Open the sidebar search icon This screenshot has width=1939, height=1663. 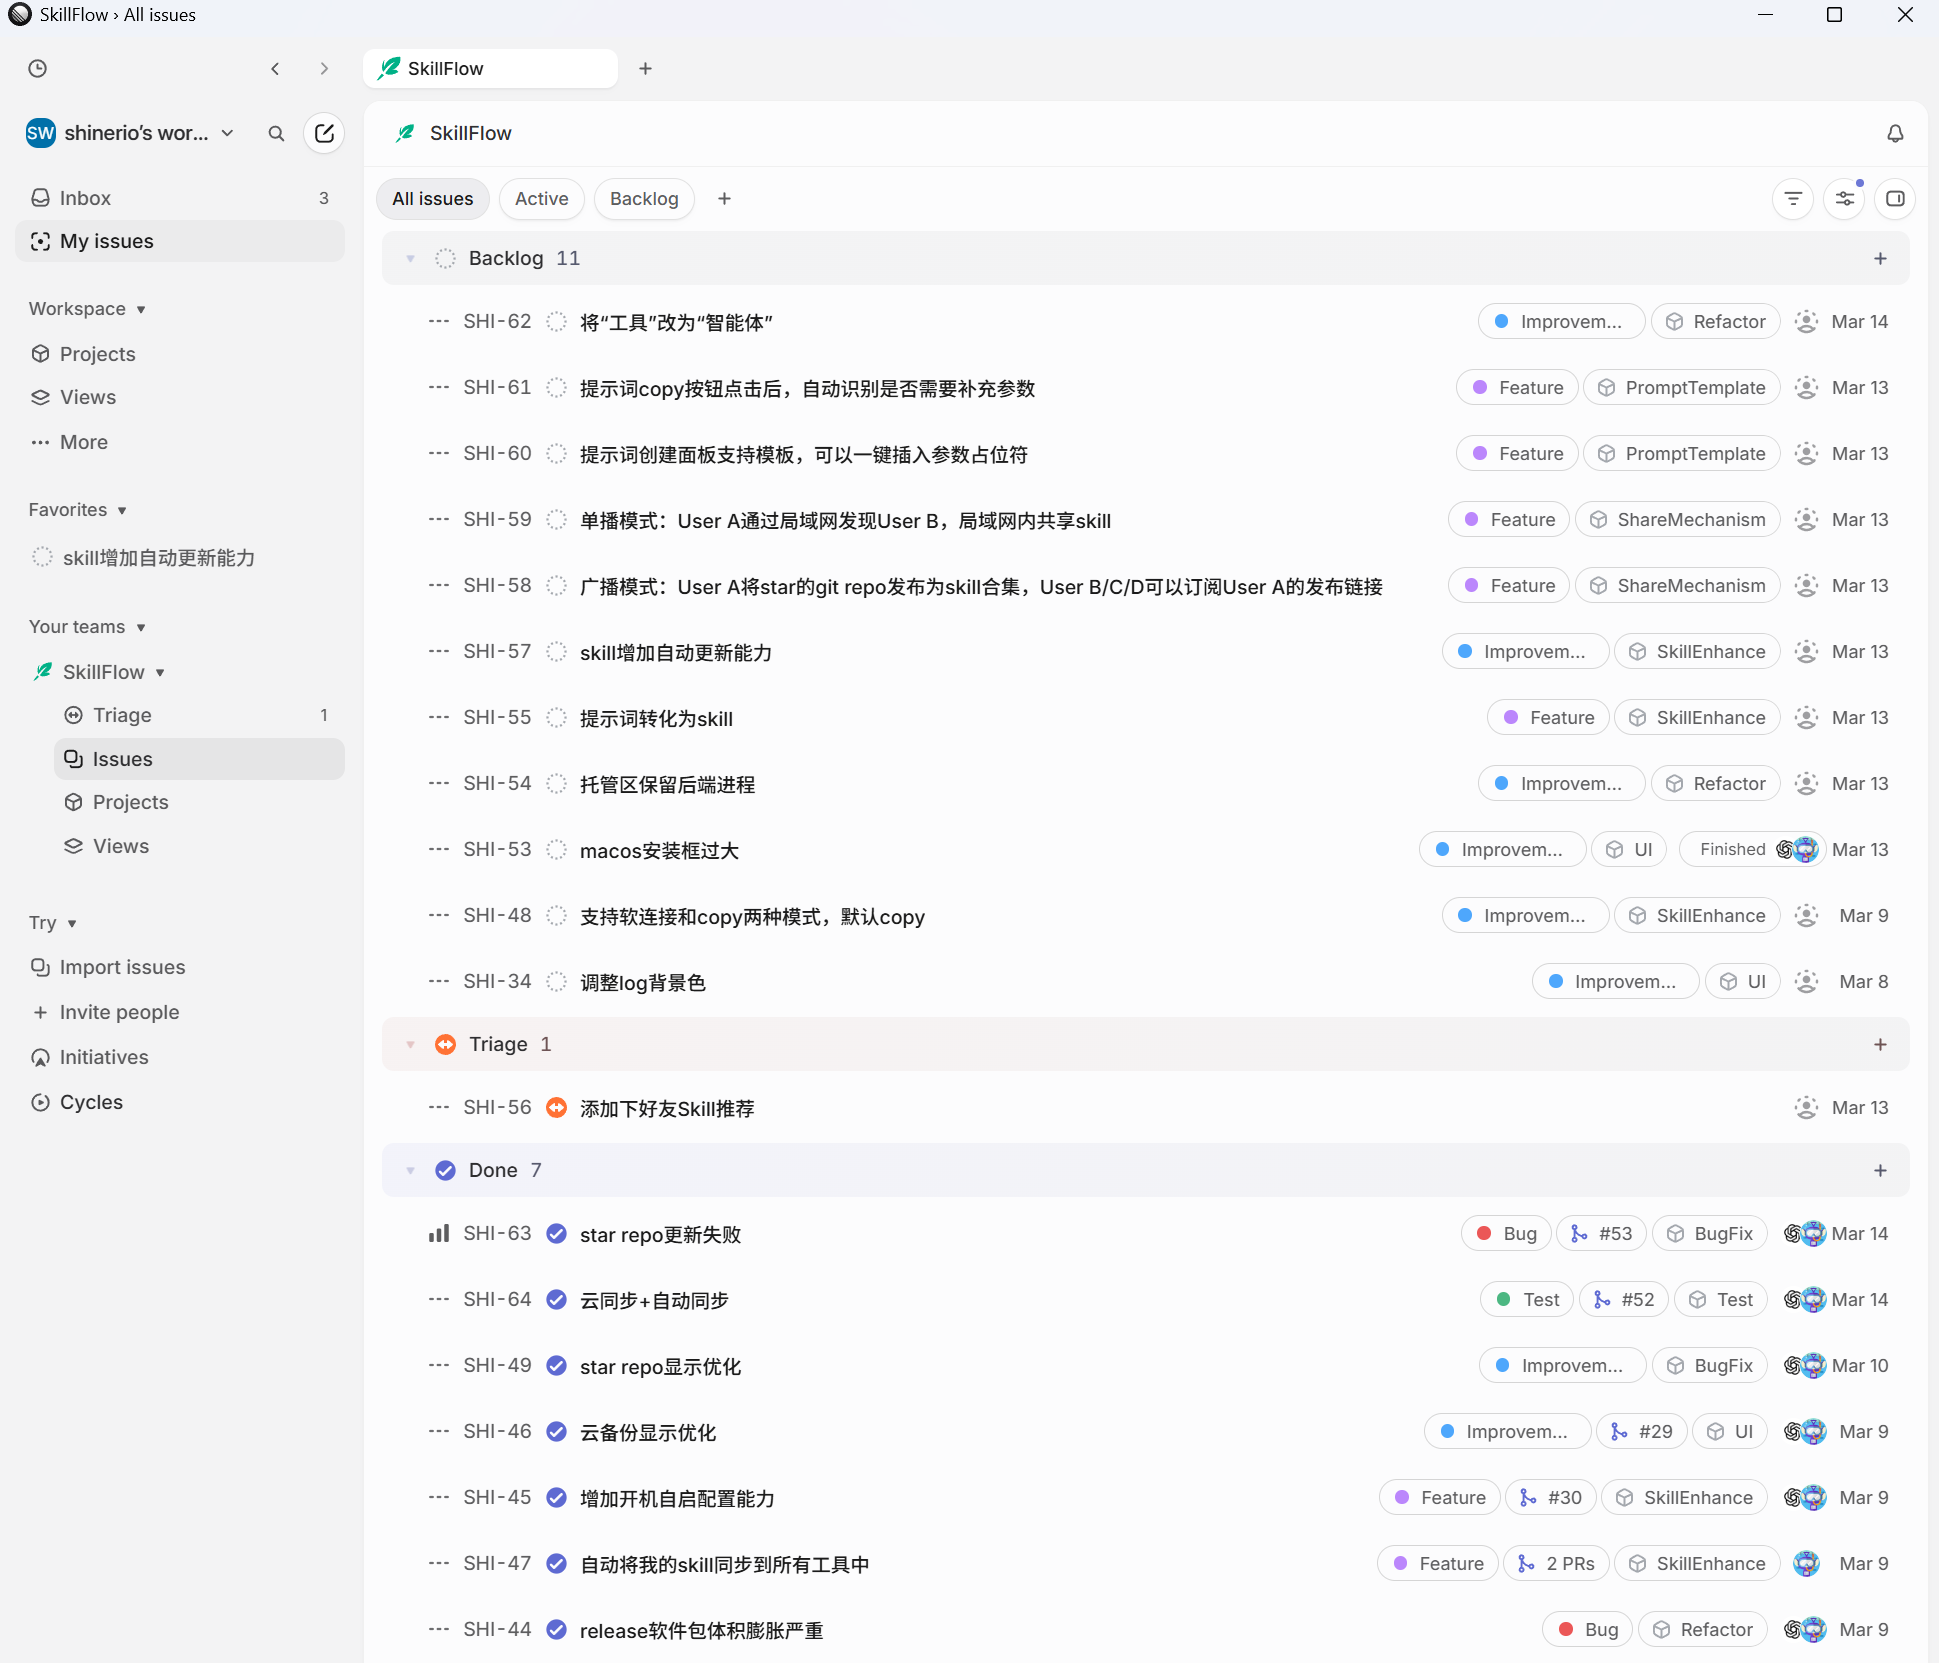(276, 133)
